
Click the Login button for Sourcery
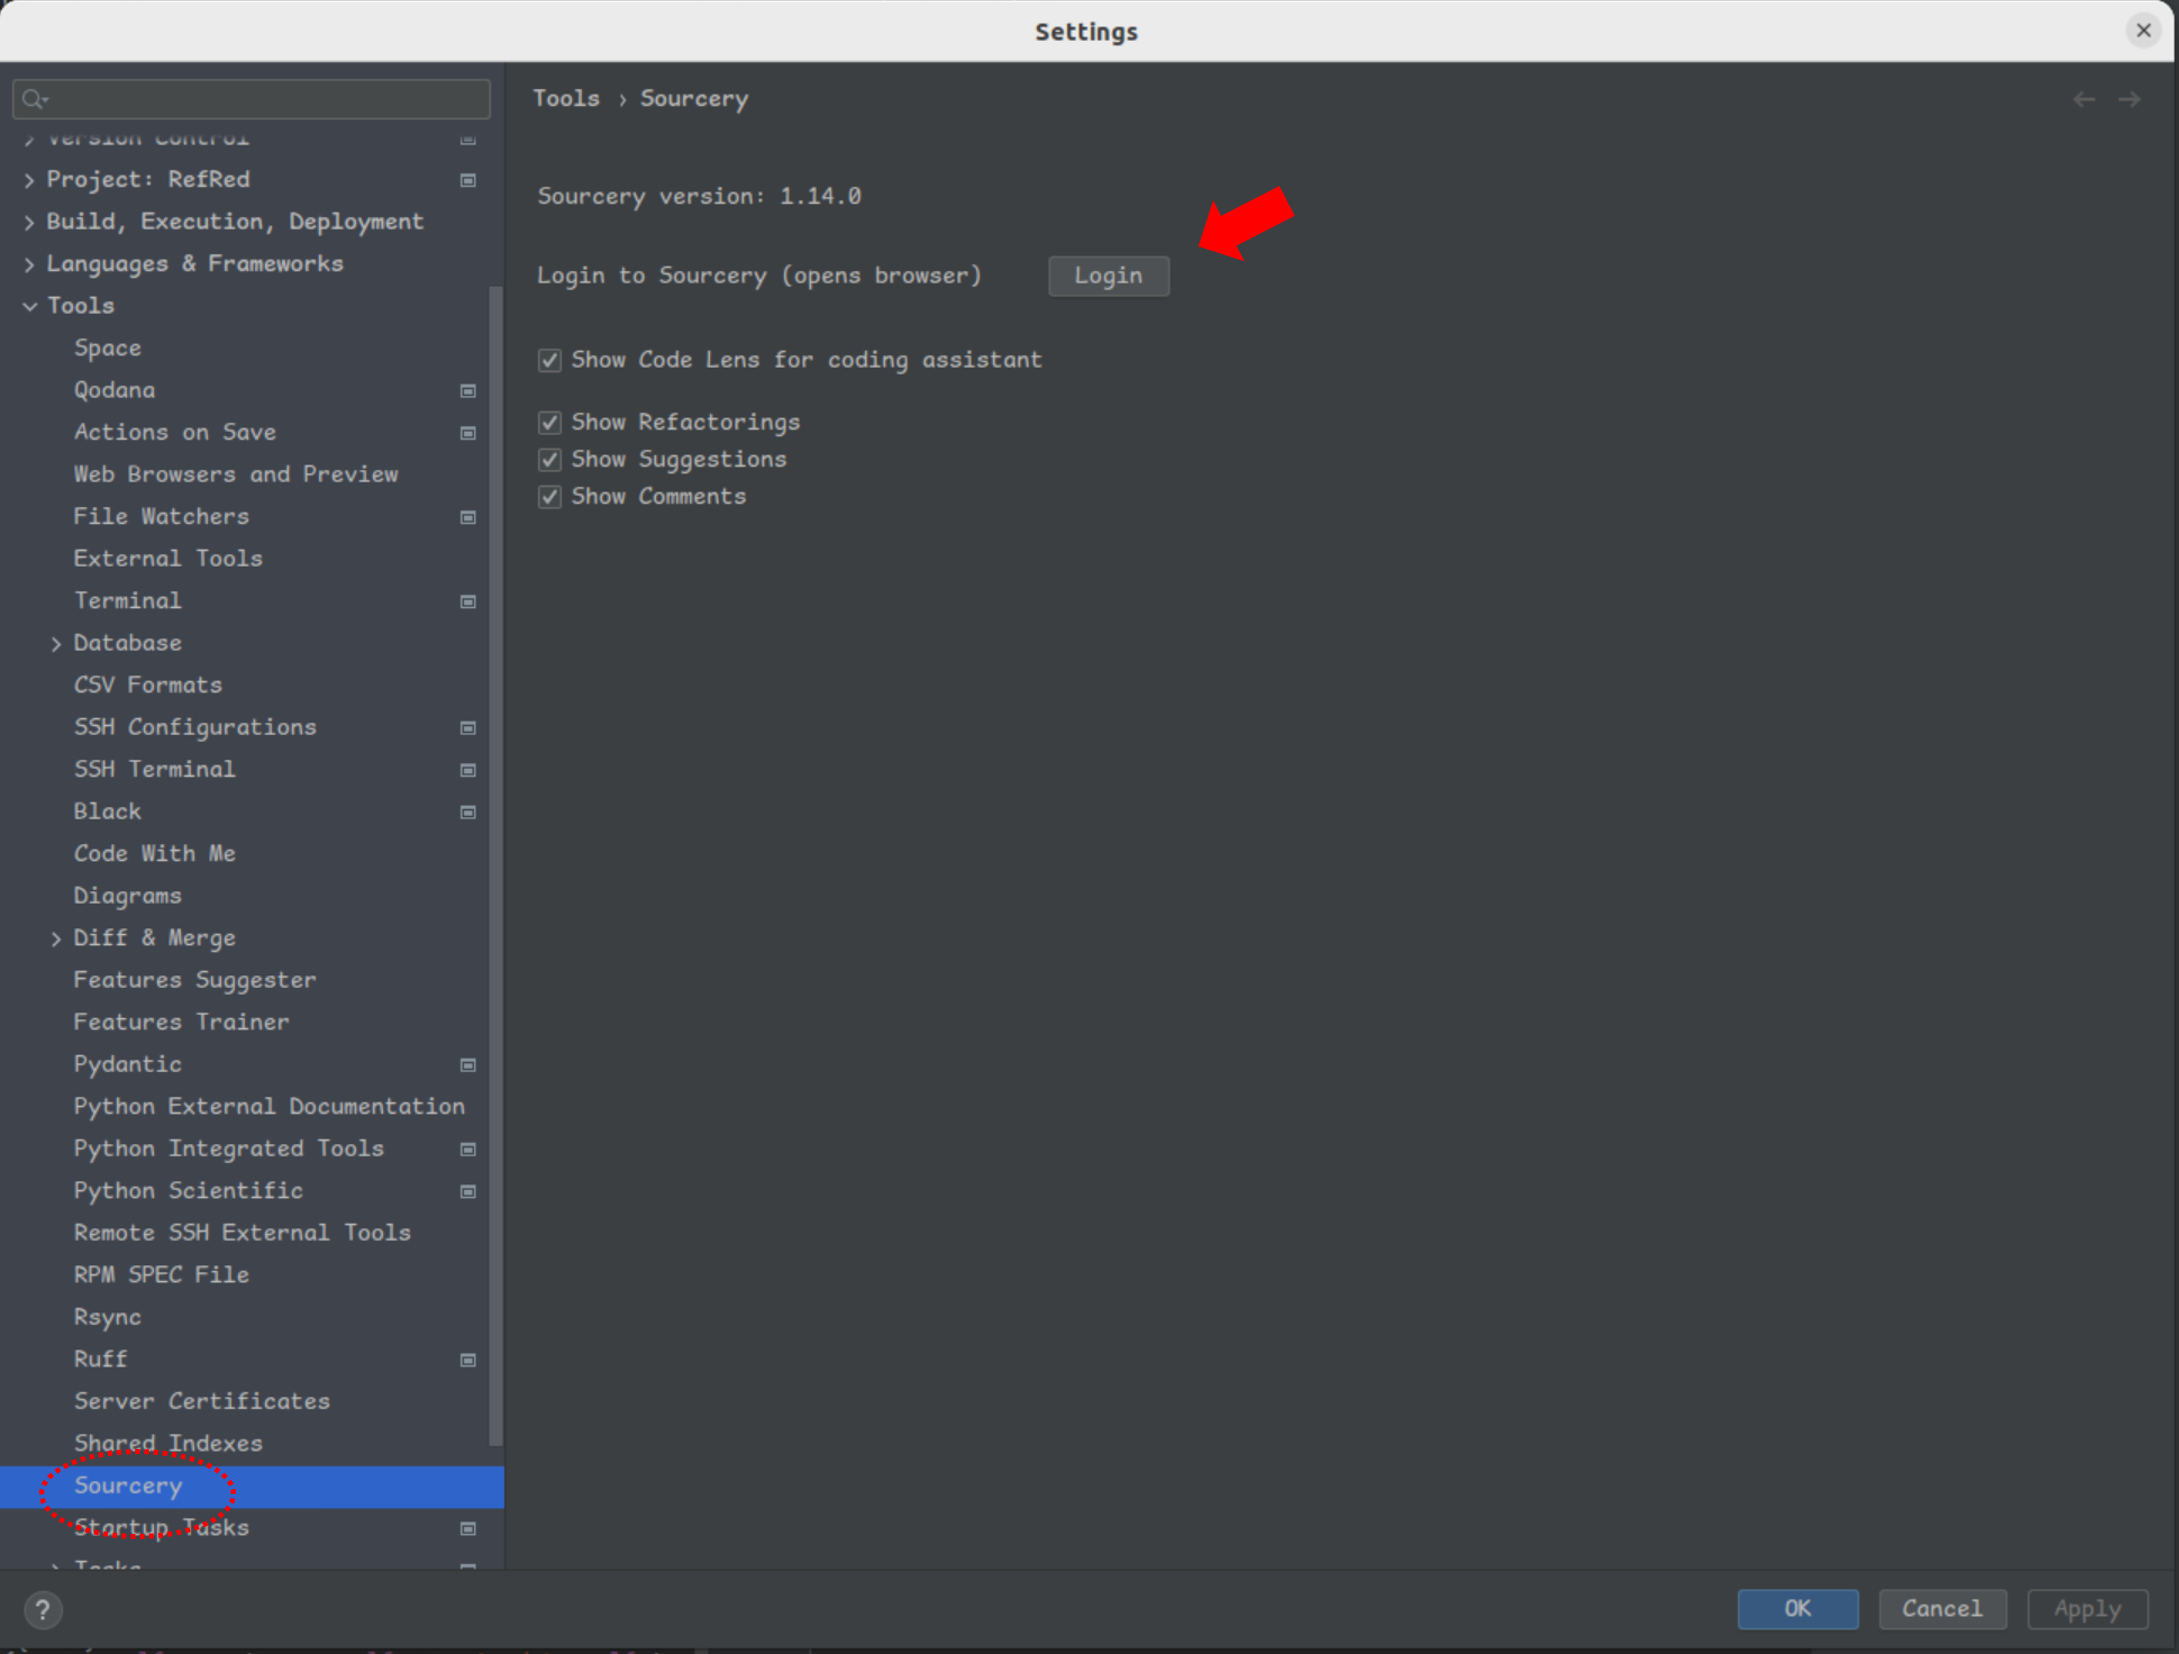pyautogui.click(x=1107, y=276)
